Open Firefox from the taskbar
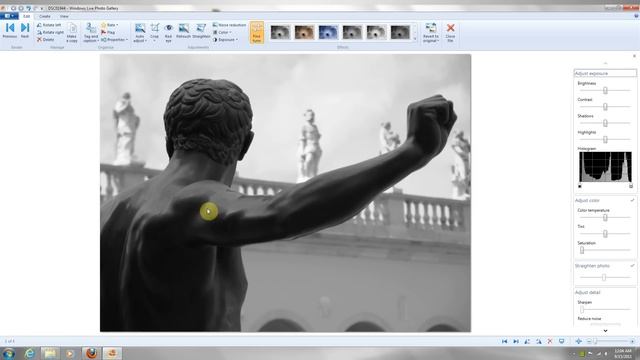 91,353
